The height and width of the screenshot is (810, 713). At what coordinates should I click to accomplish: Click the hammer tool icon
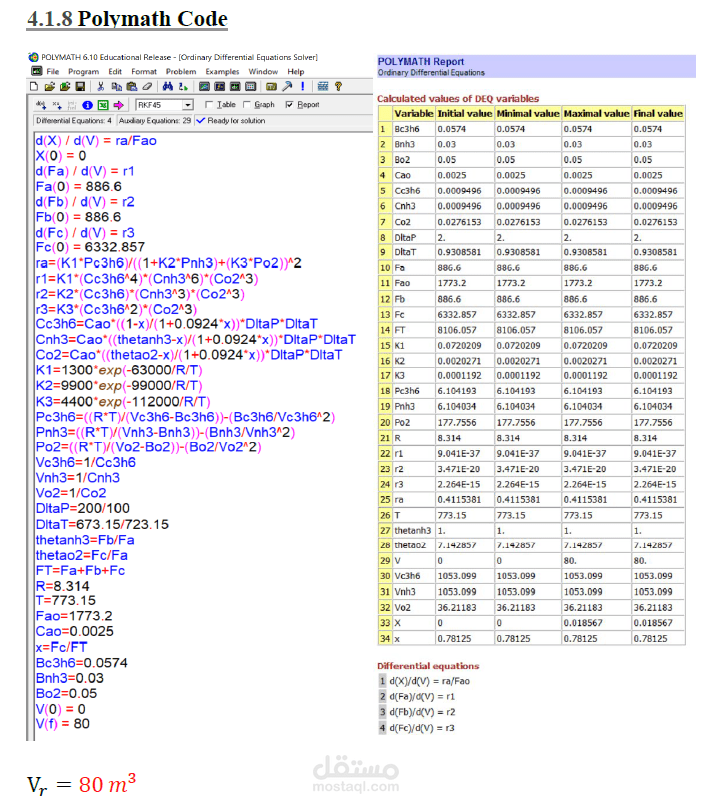click(x=287, y=86)
